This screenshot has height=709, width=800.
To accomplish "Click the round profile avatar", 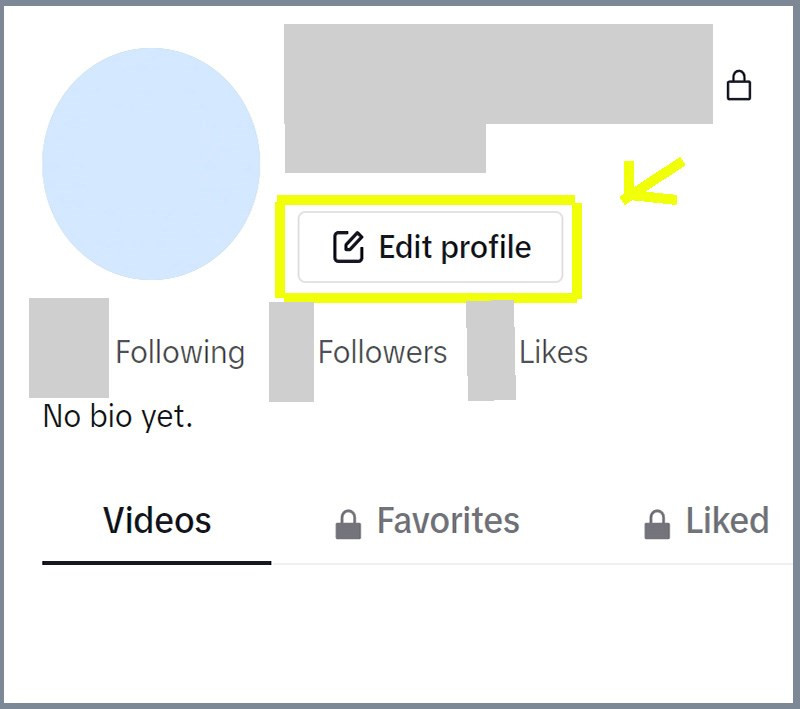I will pos(151,163).
